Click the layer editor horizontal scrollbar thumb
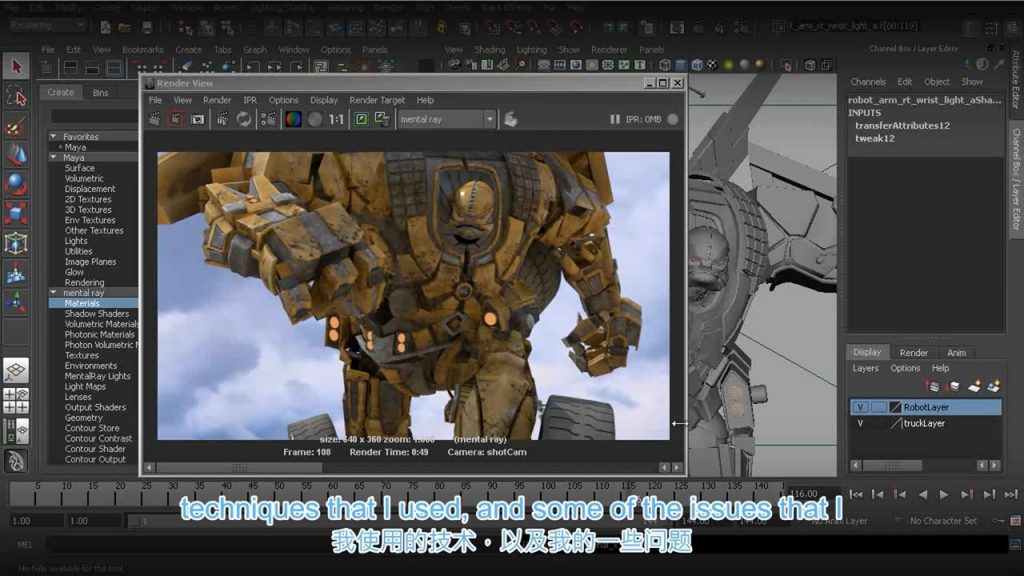The image size is (1024, 576). point(892,466)
